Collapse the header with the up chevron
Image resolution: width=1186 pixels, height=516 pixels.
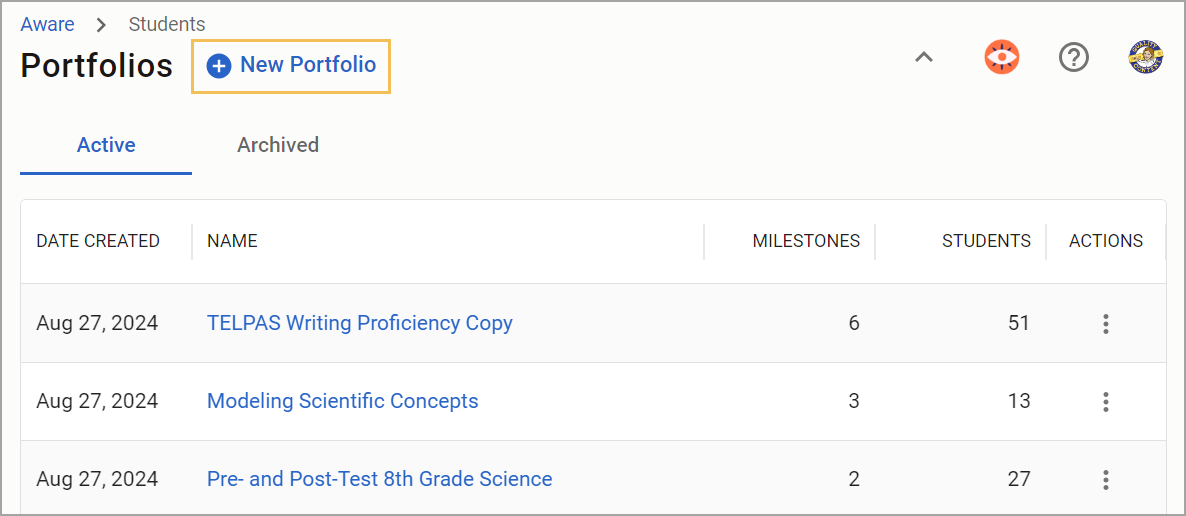coord(924,57)
